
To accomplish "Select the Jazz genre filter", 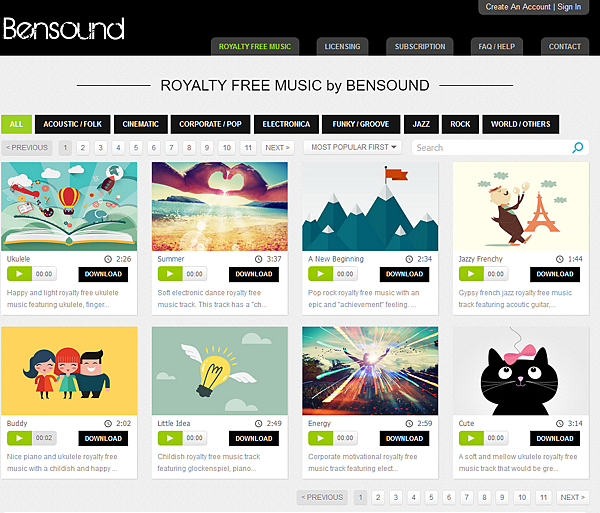I will (421, 124).
